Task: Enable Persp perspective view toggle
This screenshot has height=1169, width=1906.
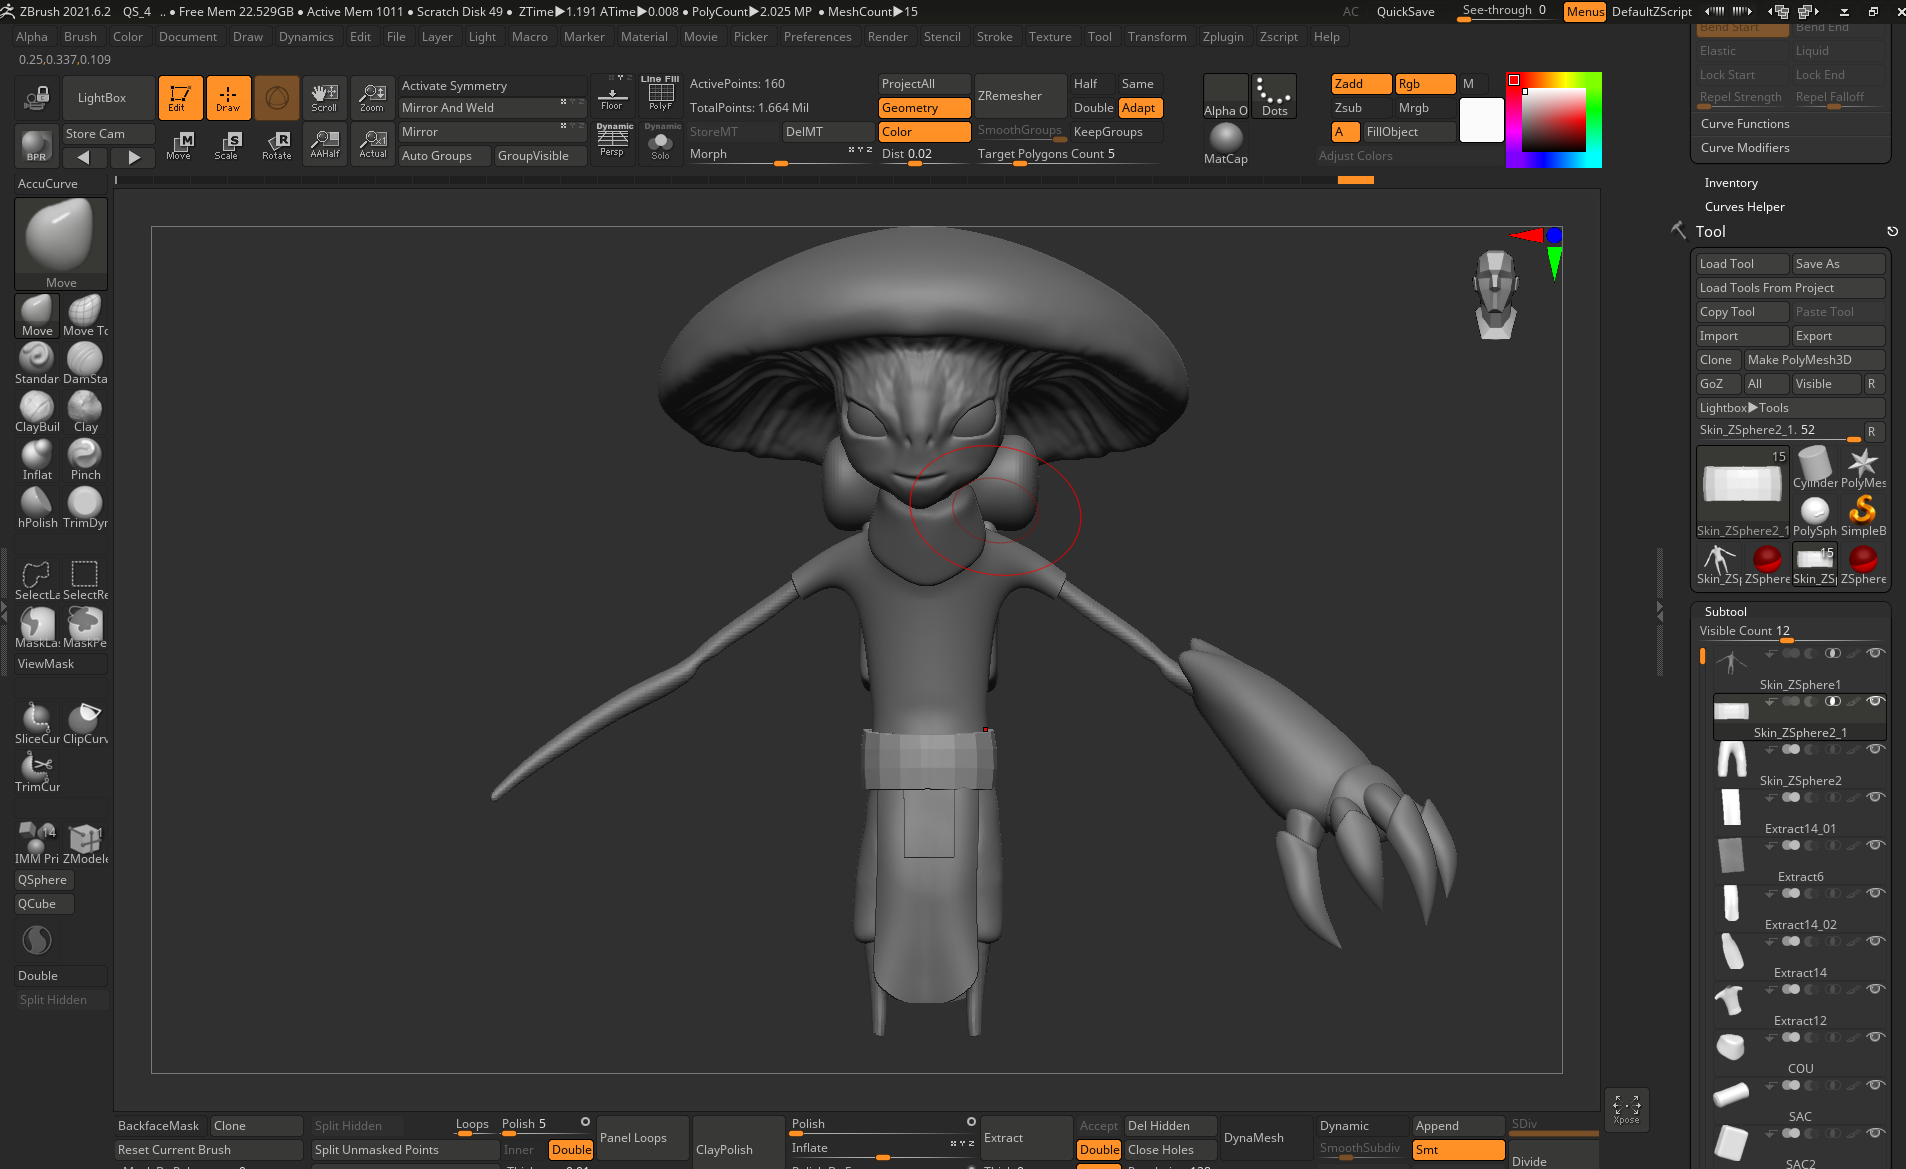Action: coord(612,142)
